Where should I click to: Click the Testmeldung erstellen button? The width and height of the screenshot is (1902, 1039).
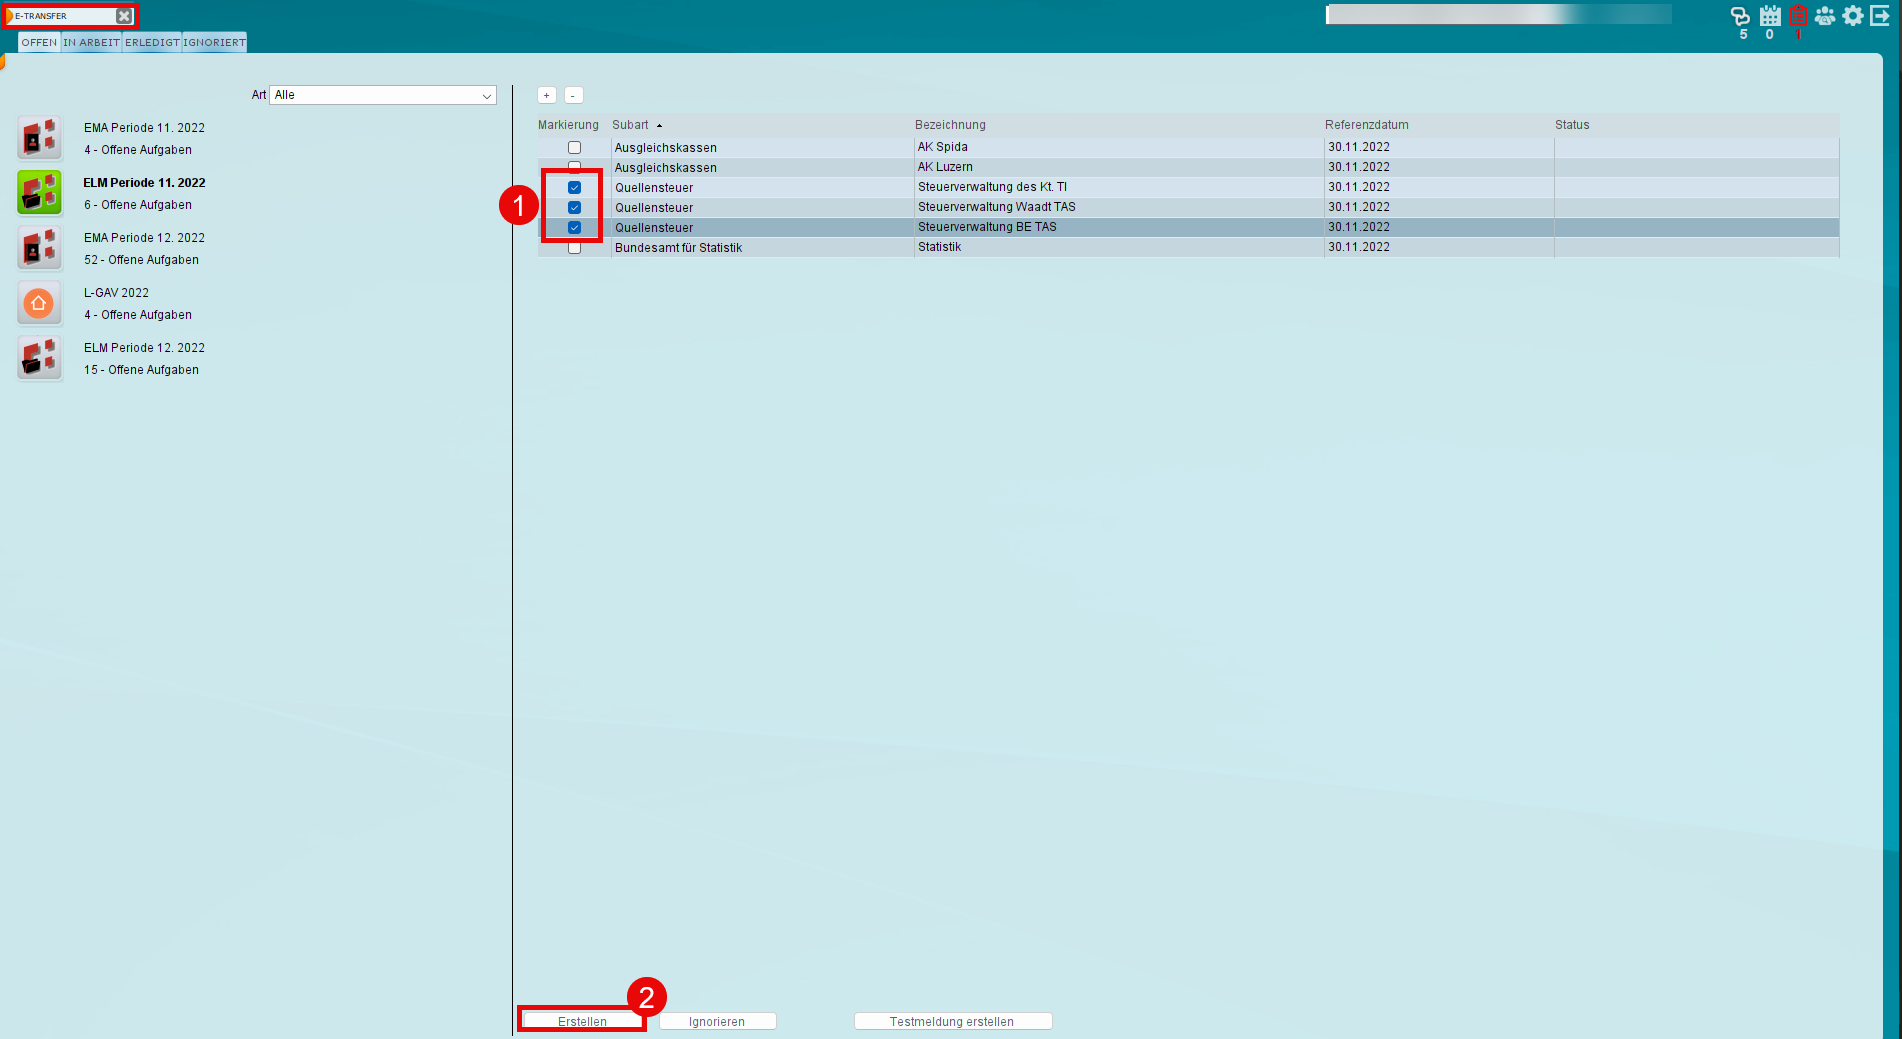952,1021
